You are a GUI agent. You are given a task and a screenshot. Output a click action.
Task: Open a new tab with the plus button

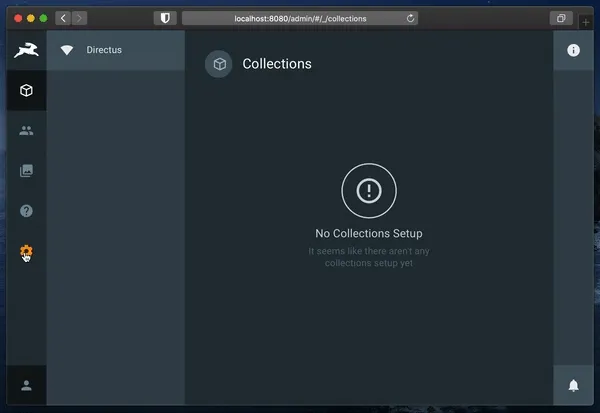click(x=586, y=21)
